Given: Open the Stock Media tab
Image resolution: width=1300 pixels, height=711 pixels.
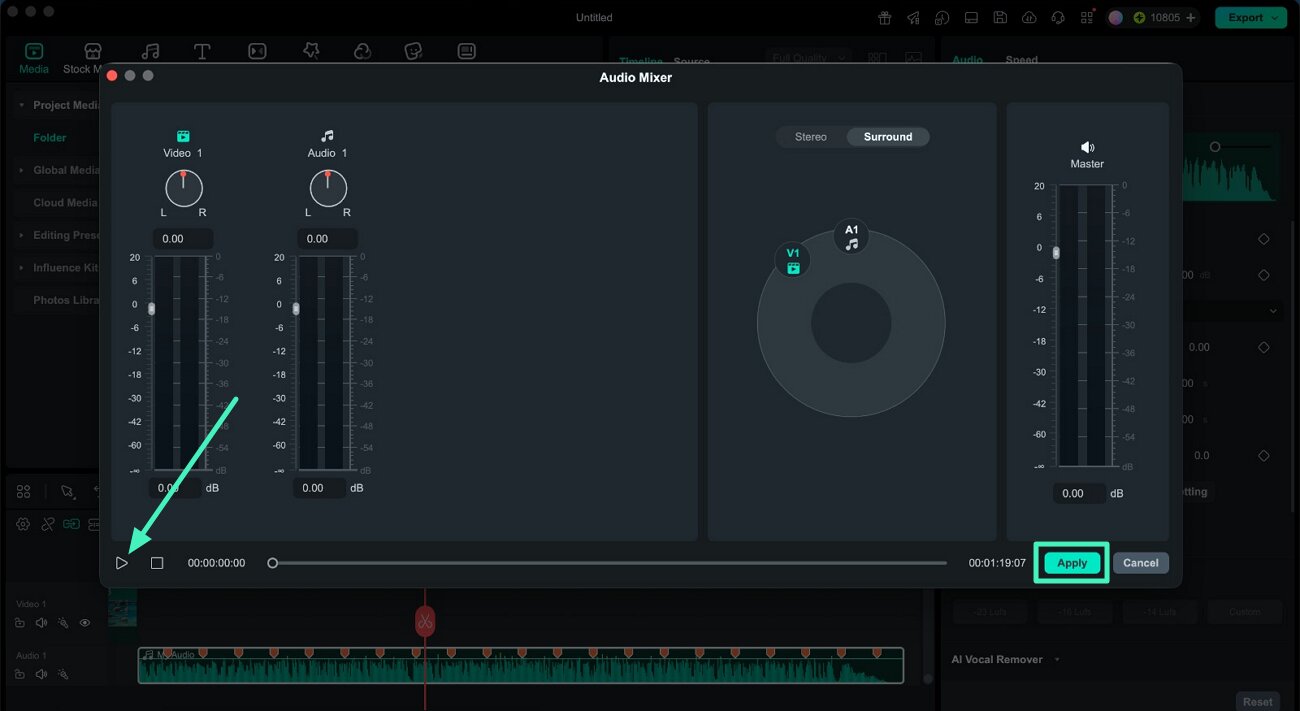Looking at the screenshot, I should (x=84, y=58).
